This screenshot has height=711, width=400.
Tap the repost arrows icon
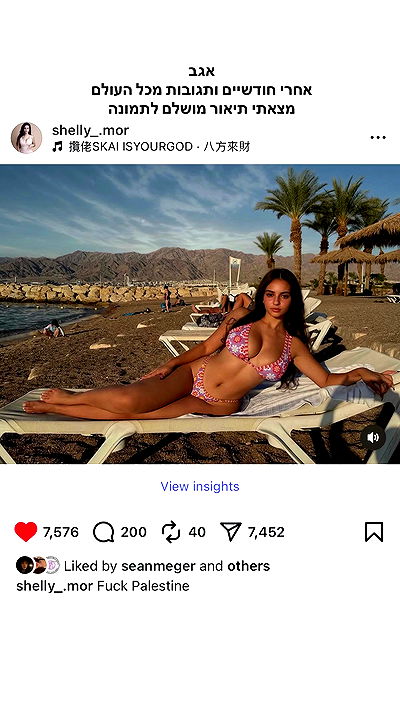pyautogui.click(x=171, y=532)
